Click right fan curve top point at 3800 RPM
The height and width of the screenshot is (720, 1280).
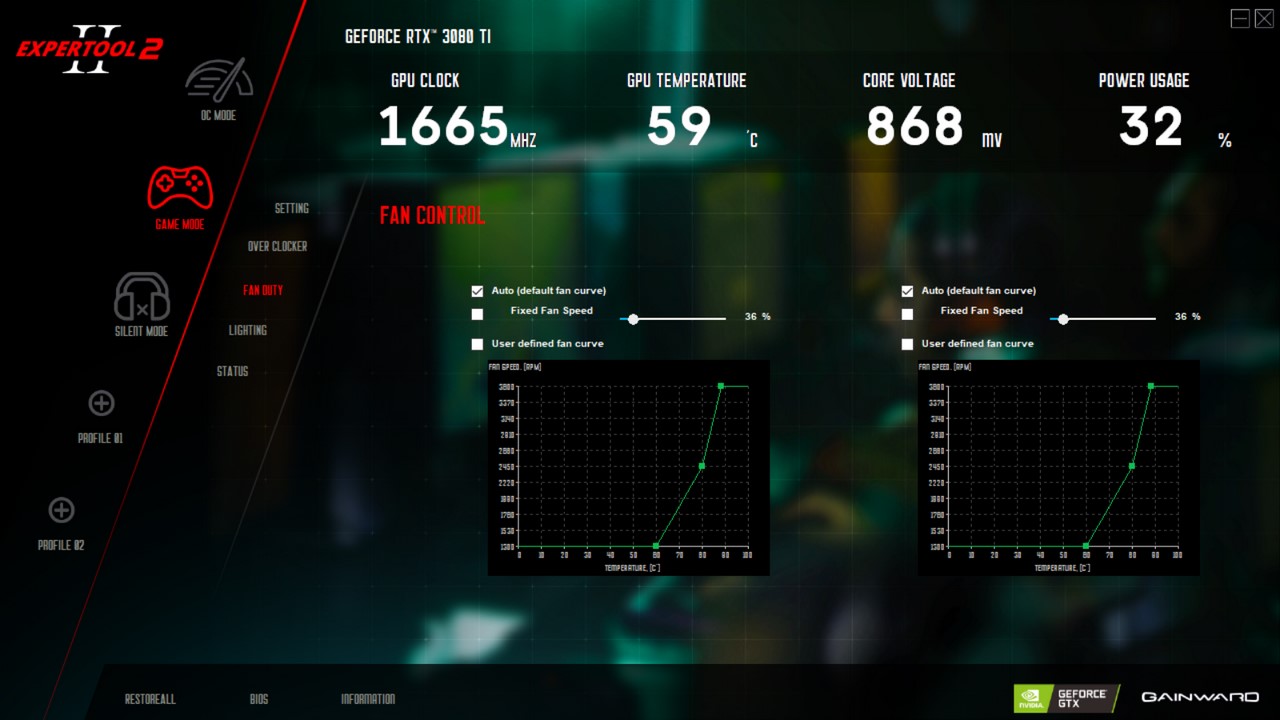pos(1151,386)
